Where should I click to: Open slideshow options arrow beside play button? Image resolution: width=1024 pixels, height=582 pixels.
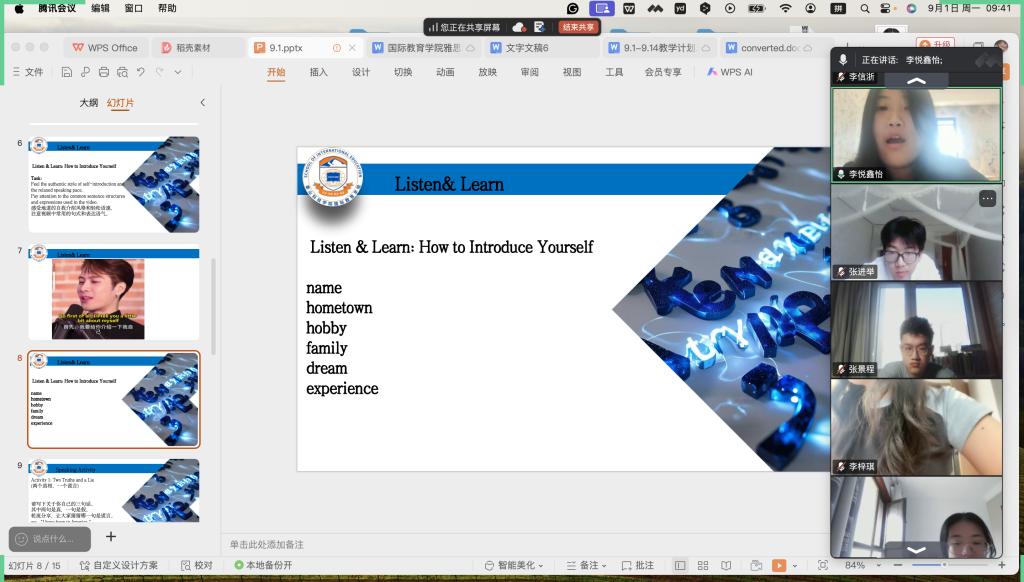coord(794,566)
